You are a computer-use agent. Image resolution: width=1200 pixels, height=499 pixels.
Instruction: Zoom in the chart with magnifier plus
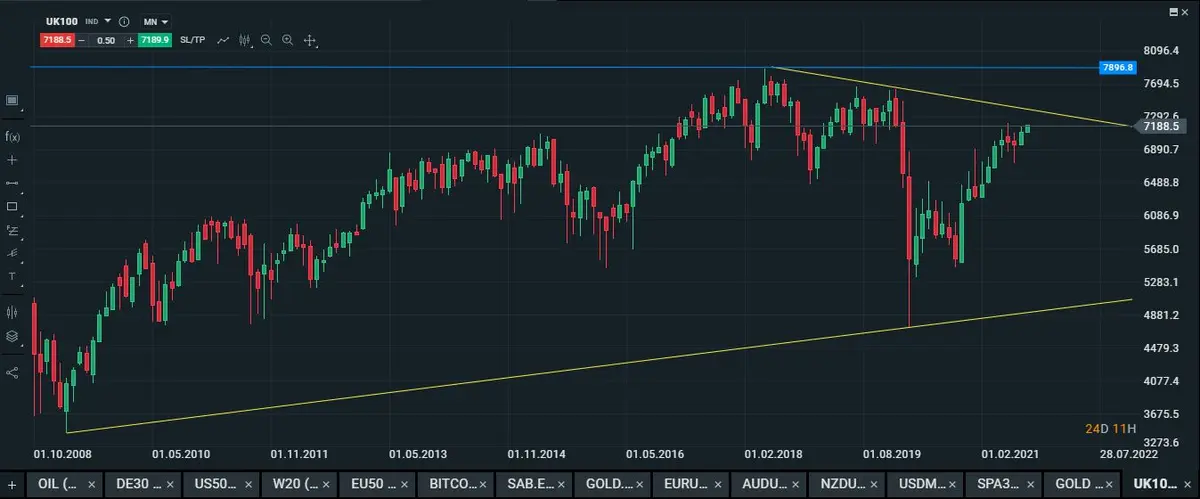(288, 40)
